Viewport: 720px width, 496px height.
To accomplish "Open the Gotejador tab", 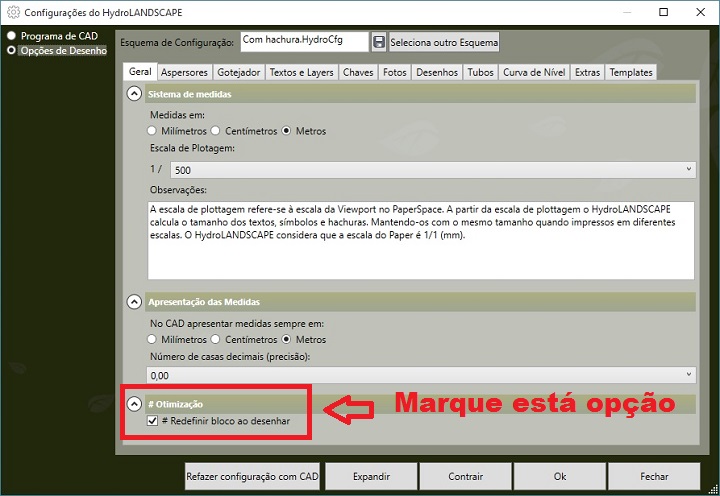I will (x=239, y=73).
